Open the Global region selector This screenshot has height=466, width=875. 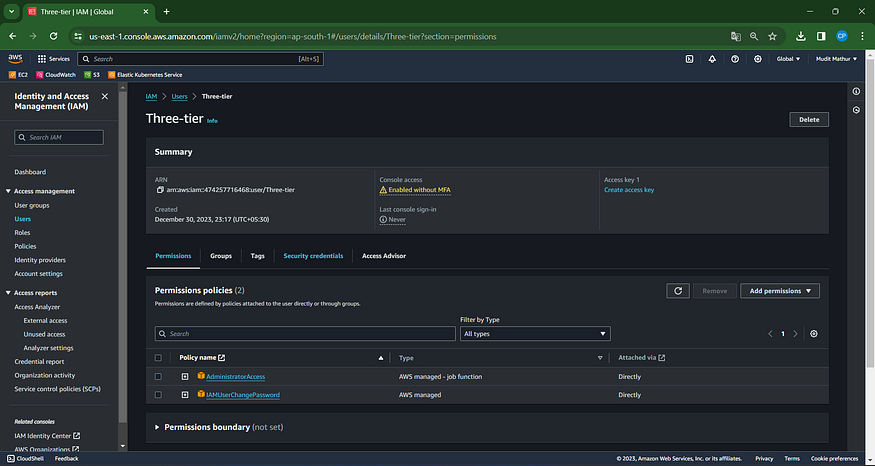coord(789,59)
